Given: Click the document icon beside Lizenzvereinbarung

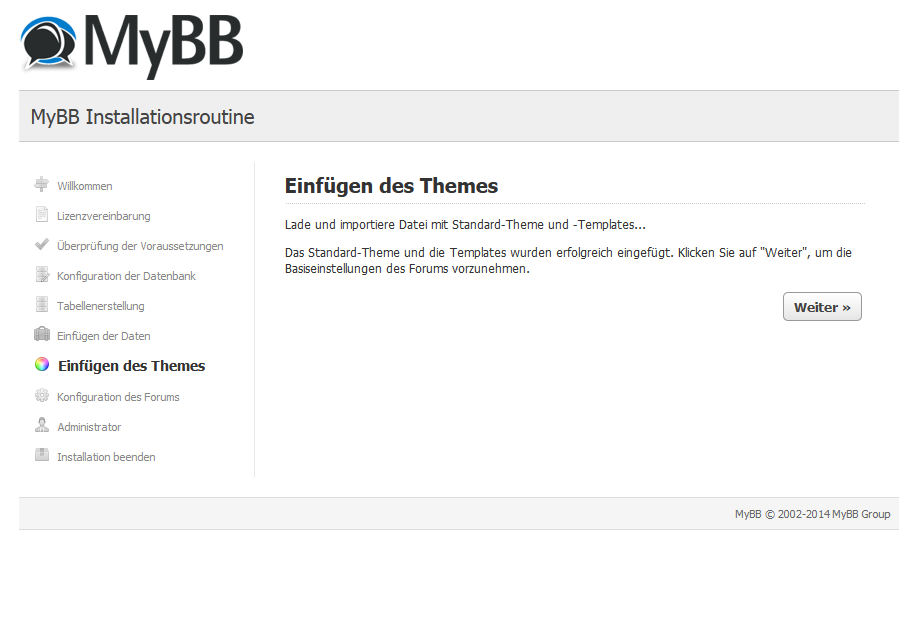Looking at the screenshot, I should pos(42,215).
